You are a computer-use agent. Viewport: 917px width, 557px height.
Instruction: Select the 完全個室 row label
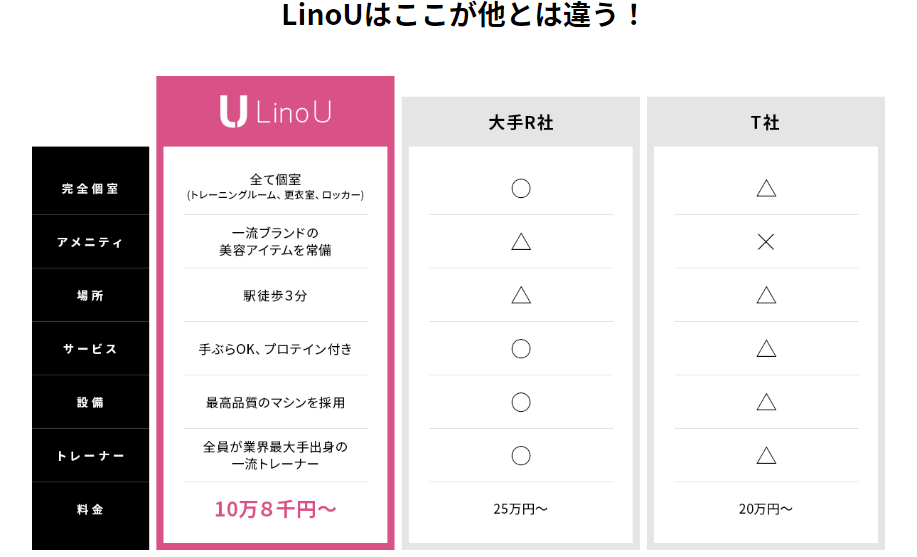click(90, 188)
